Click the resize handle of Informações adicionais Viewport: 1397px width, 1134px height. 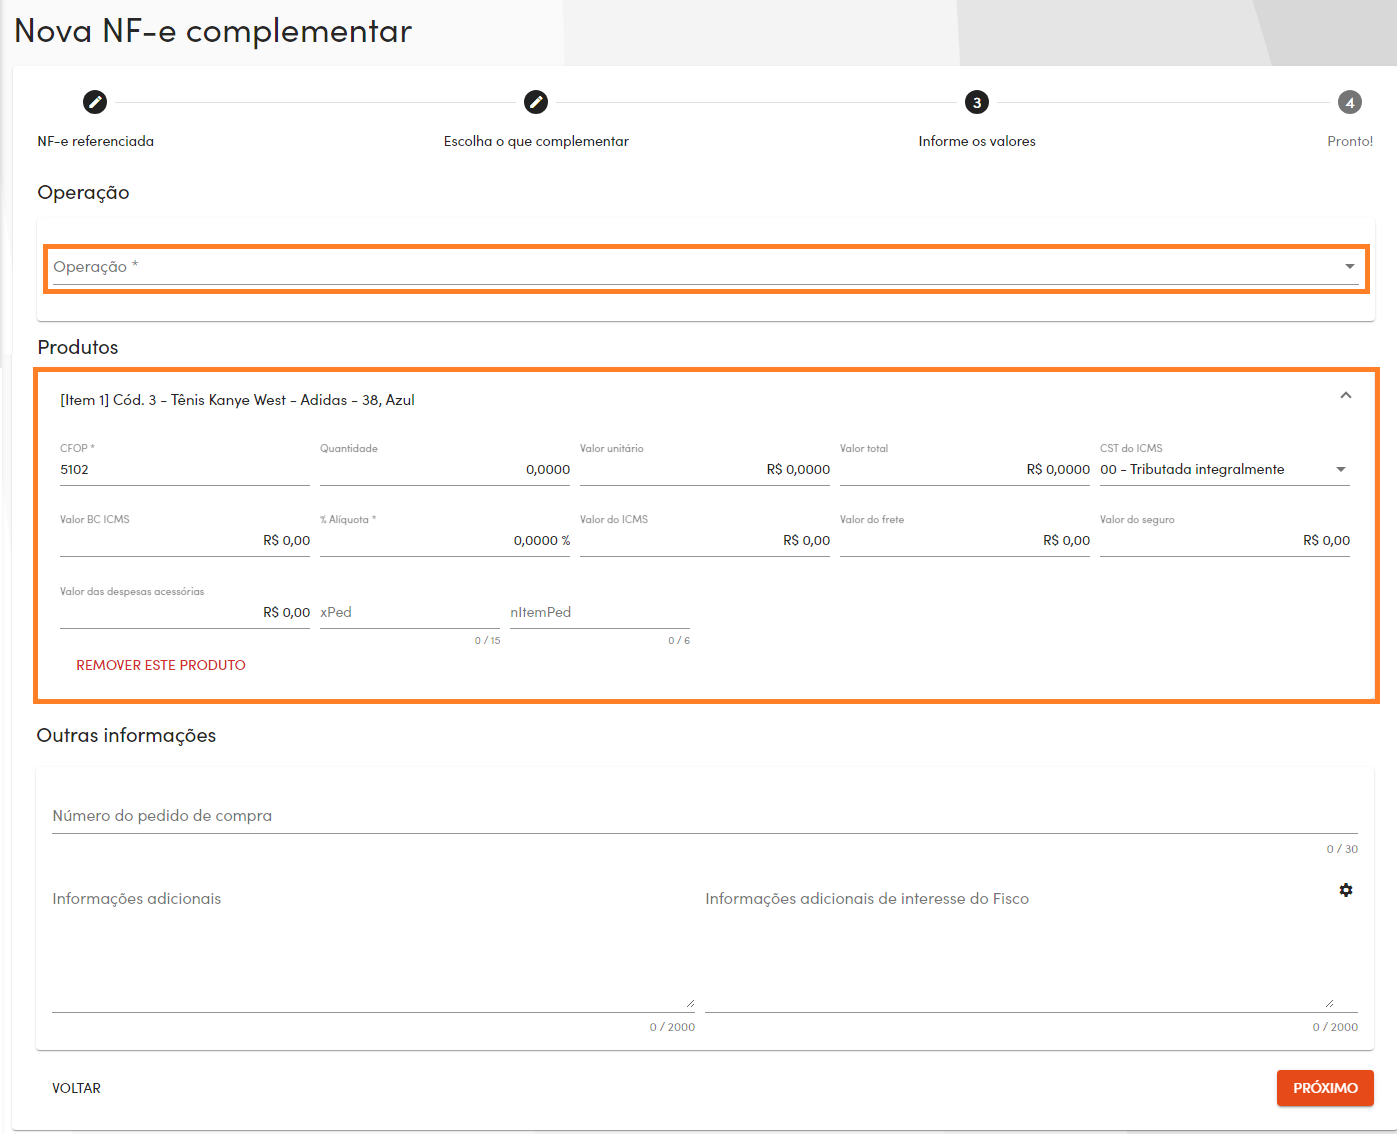(690, 1003)
